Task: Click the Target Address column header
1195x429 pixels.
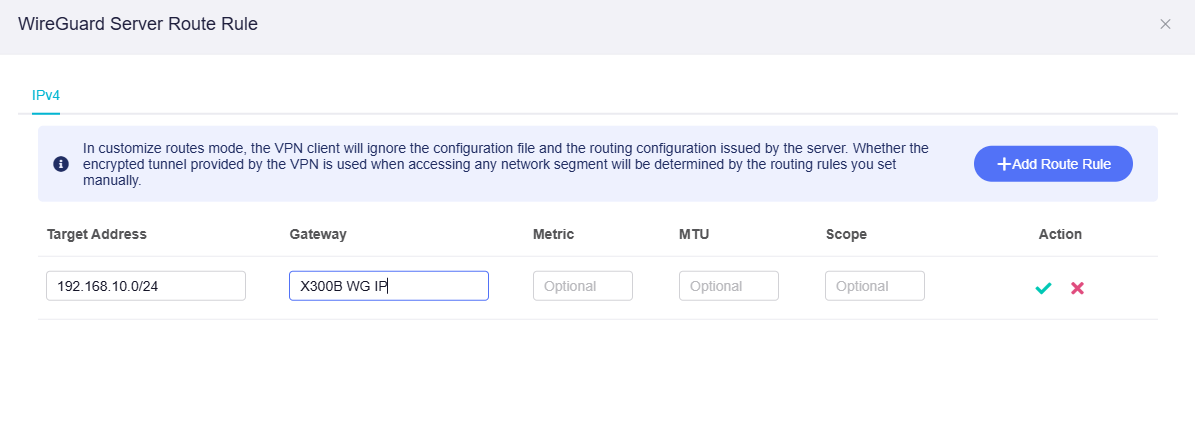Action: [x=97, y=234]
